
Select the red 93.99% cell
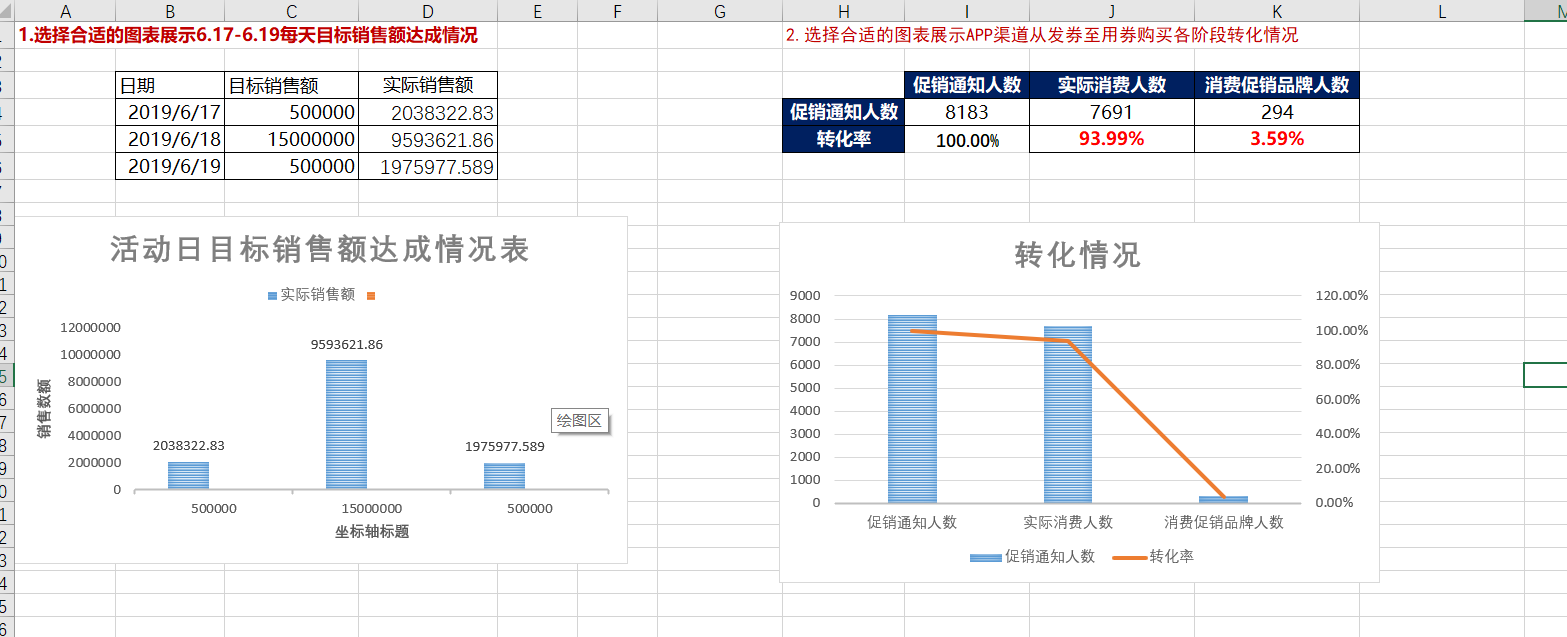[1112, 139]
